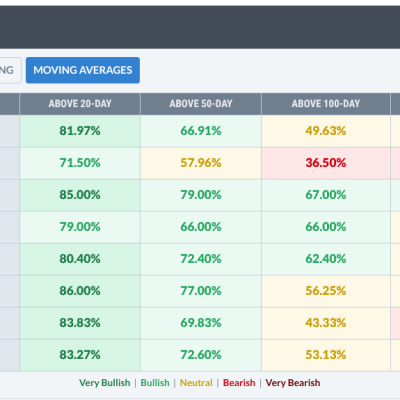The width and height of the screenshot is (400, 400).
Task: Click the 62.40% cell
Action: (x=326, y=259)
